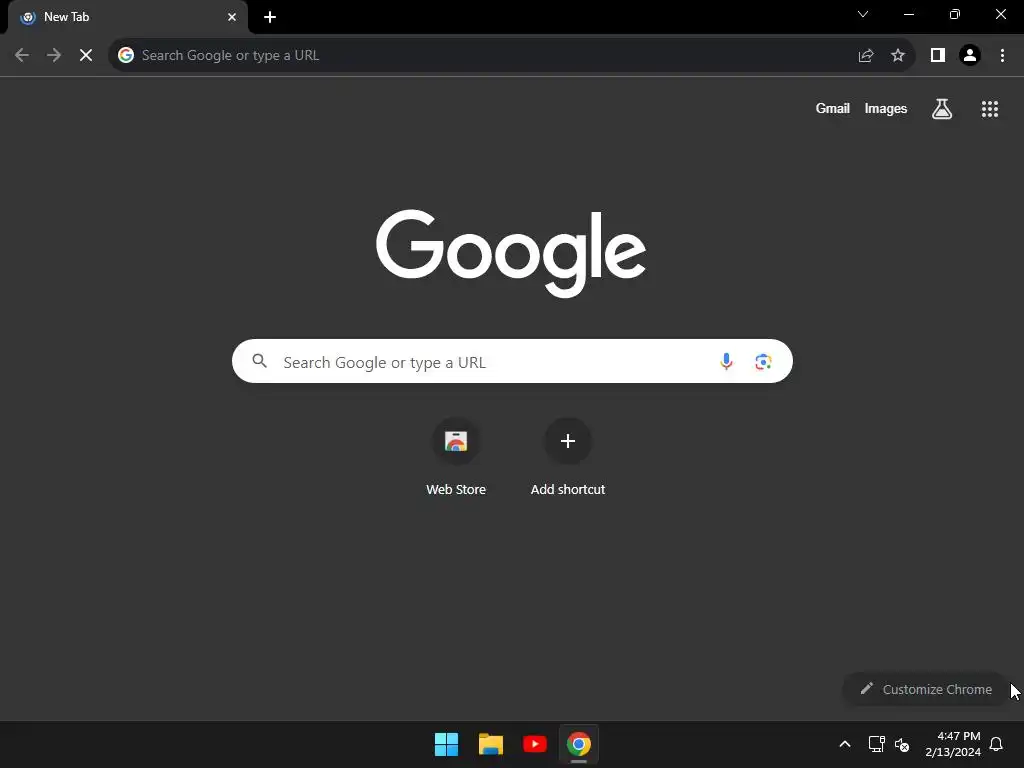
Task: Open the notifications bell
Action: [x=996, y=744]
